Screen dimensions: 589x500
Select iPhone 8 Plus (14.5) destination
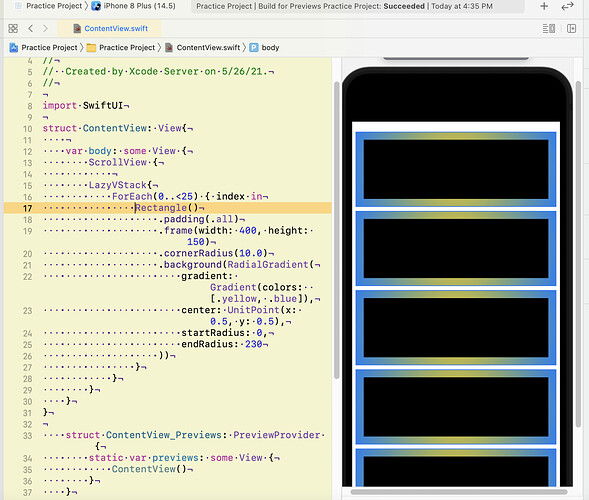pos(139,6)
